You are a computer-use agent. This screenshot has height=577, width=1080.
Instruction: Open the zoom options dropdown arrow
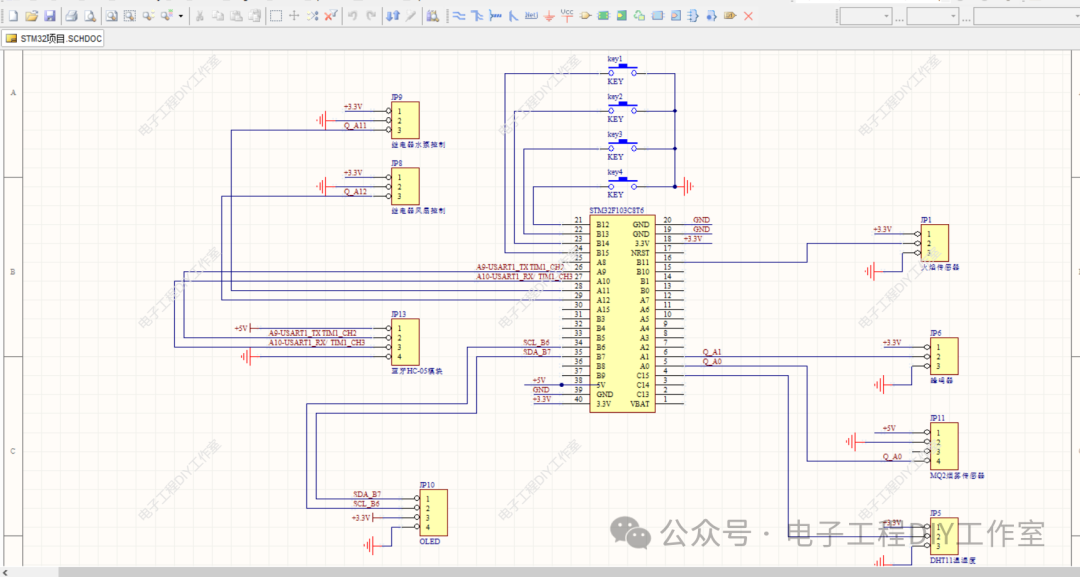pyautogui.click(x=181, y=16)
